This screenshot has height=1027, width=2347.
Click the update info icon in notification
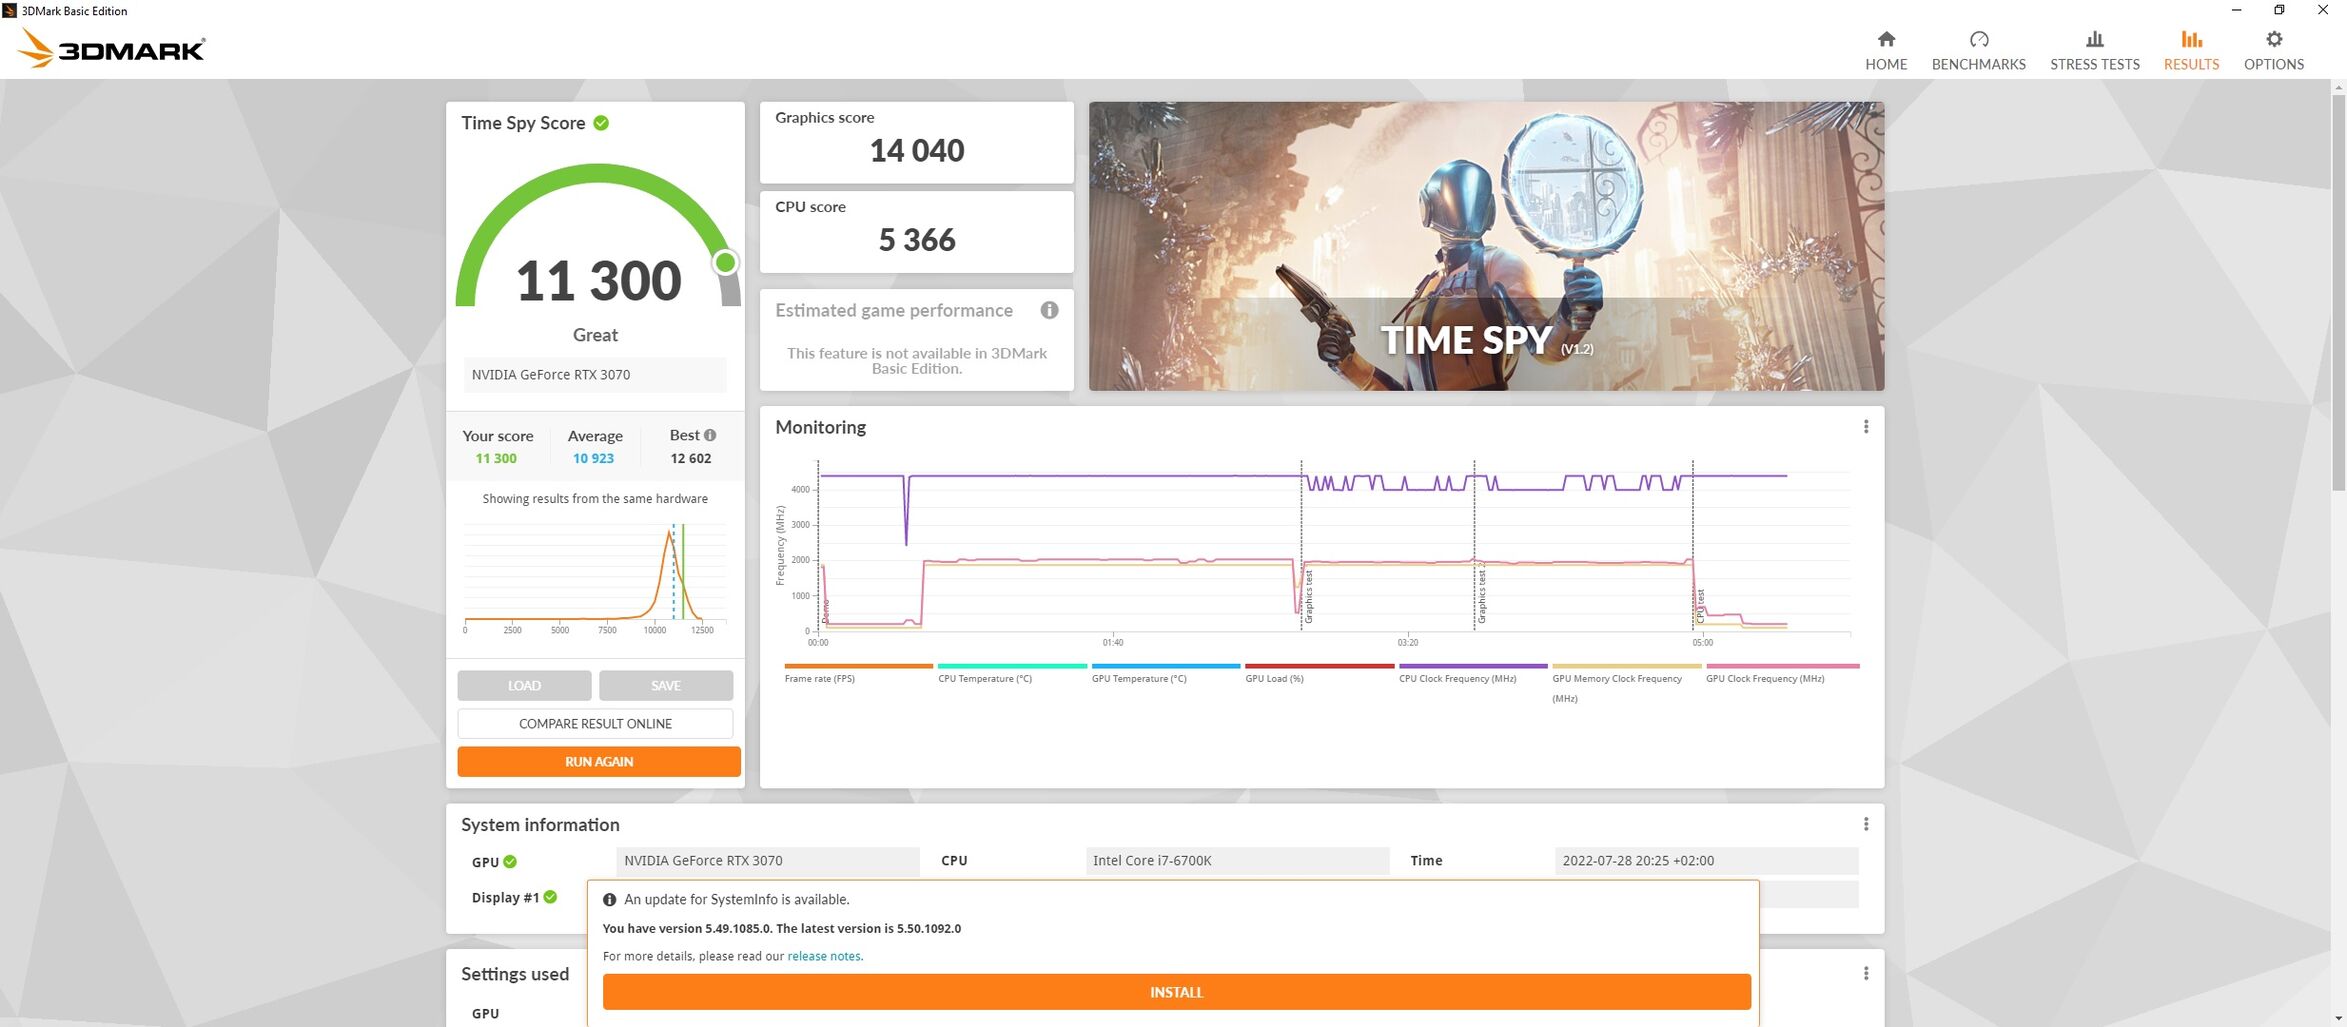tap(609, 900)
